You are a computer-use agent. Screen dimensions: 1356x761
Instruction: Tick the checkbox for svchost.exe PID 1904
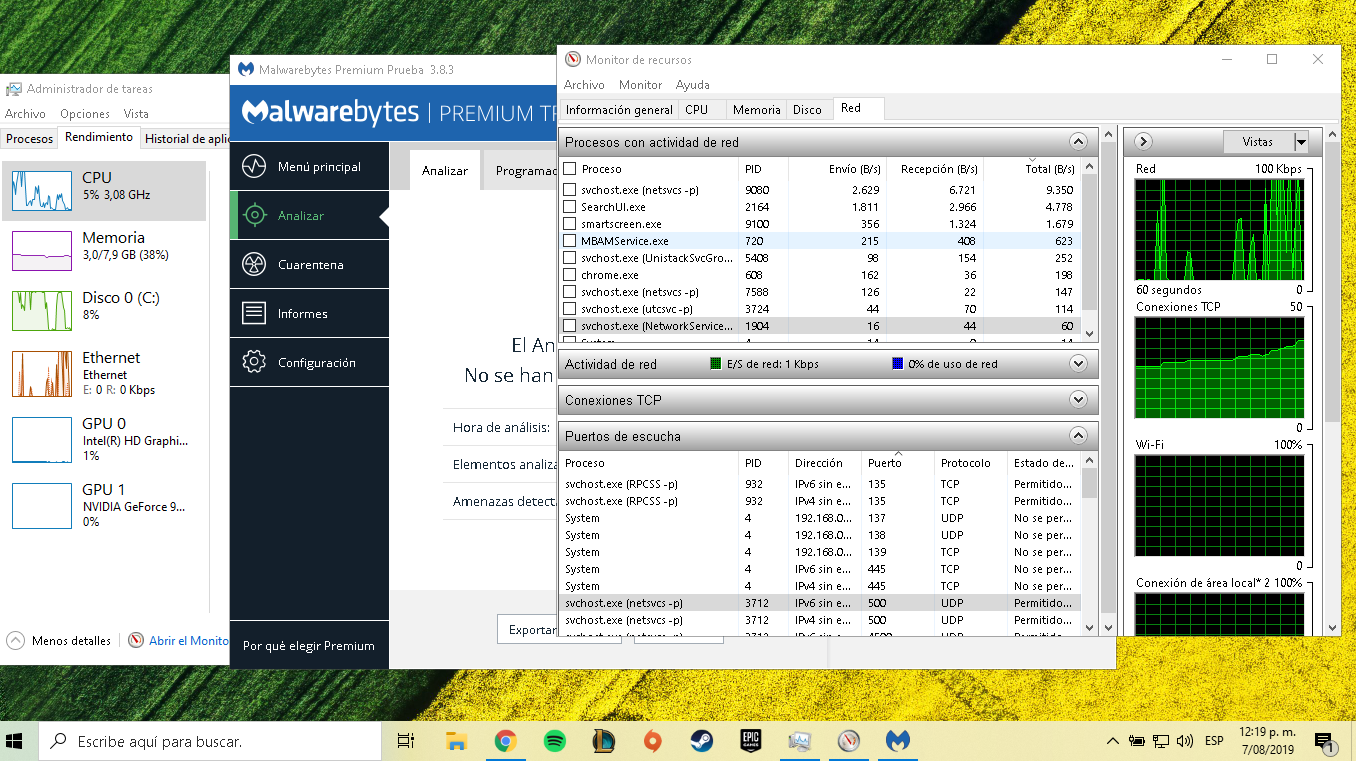pyautogui.click(x=569, y=326)
